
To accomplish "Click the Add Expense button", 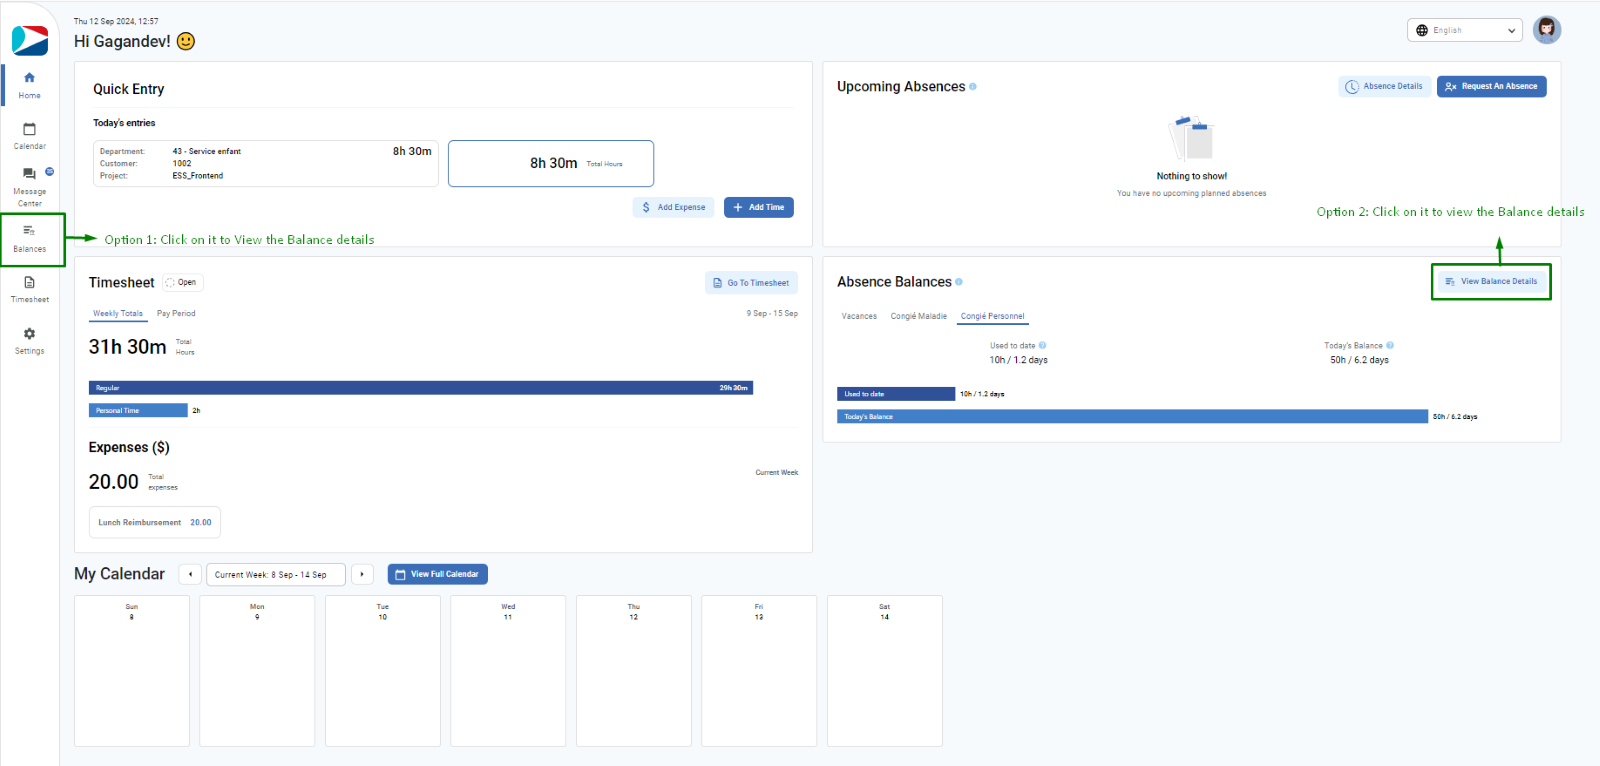I will pyautogui.click(x=673, y=207).
